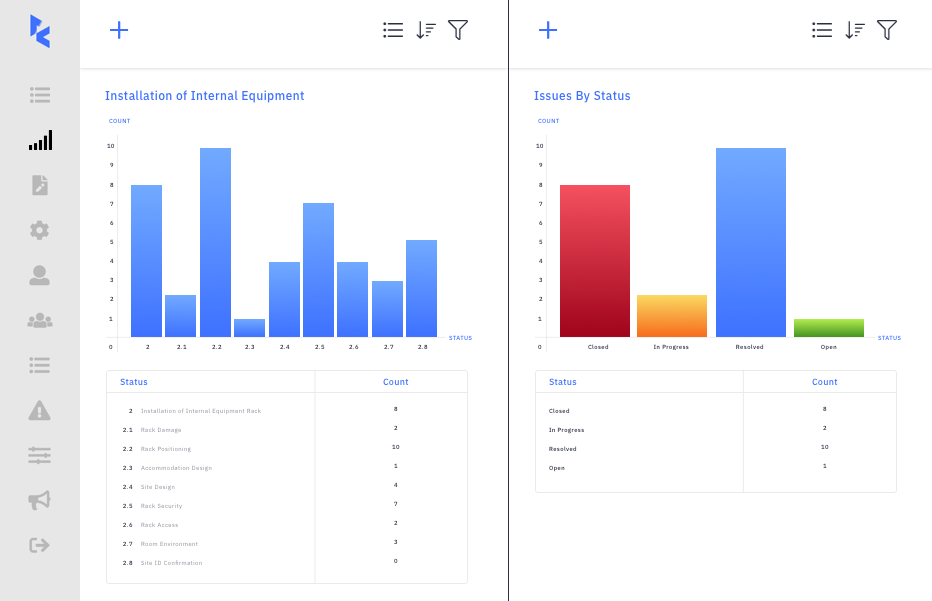932x601 pixels.
Task: Click the 2.2 bar in Installation chart
Action: click(215, 243)
